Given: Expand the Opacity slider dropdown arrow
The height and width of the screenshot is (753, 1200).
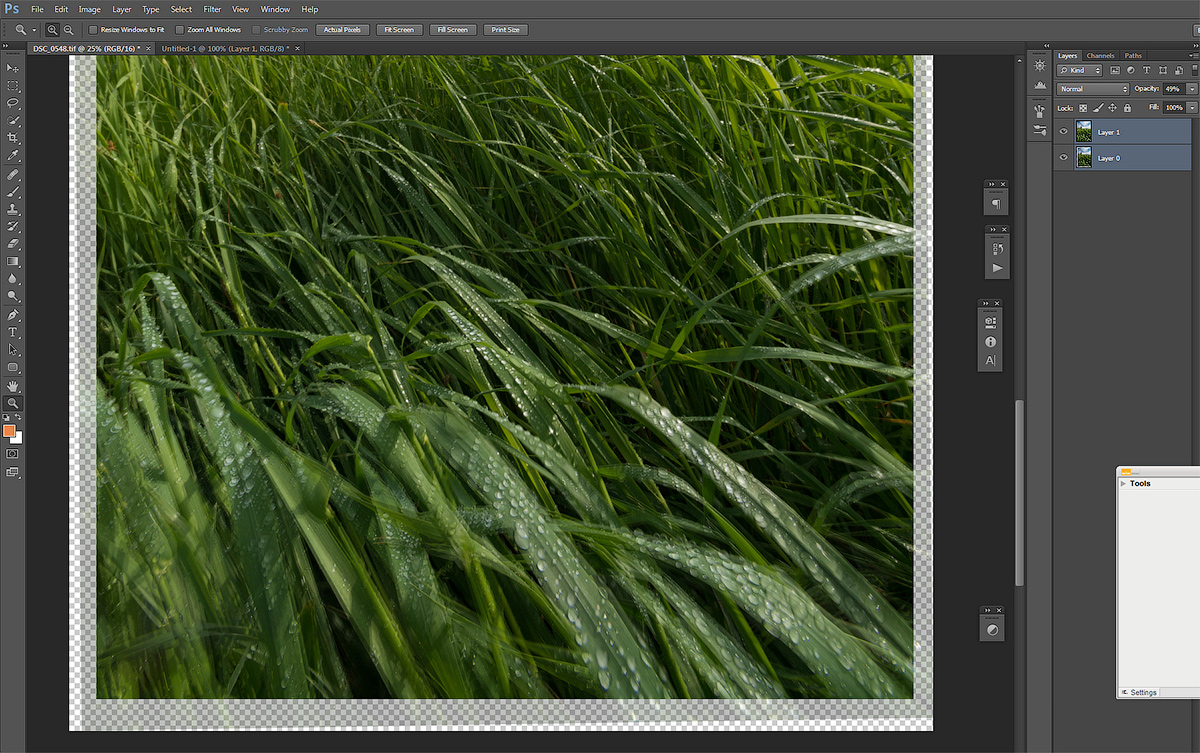Looking at the screenshot, I should (1192, 89).
